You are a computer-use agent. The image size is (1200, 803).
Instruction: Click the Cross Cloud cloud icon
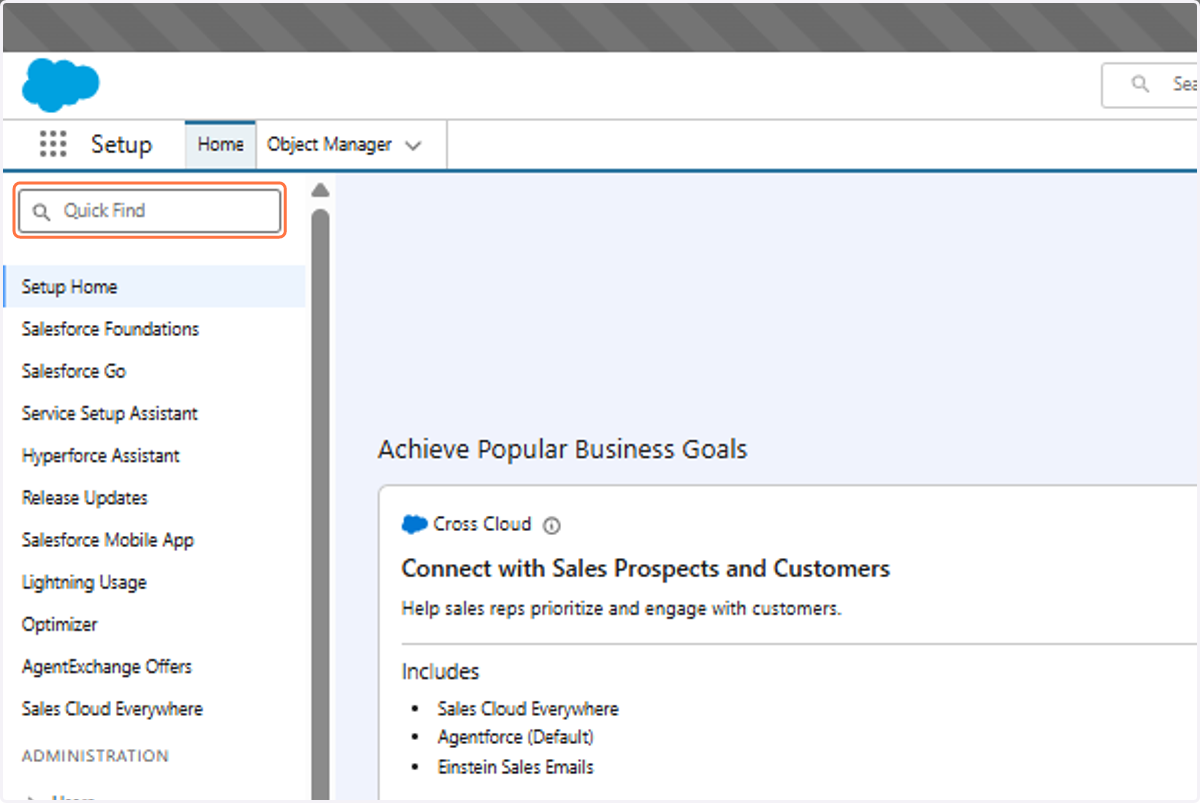(x=415, y=525)
